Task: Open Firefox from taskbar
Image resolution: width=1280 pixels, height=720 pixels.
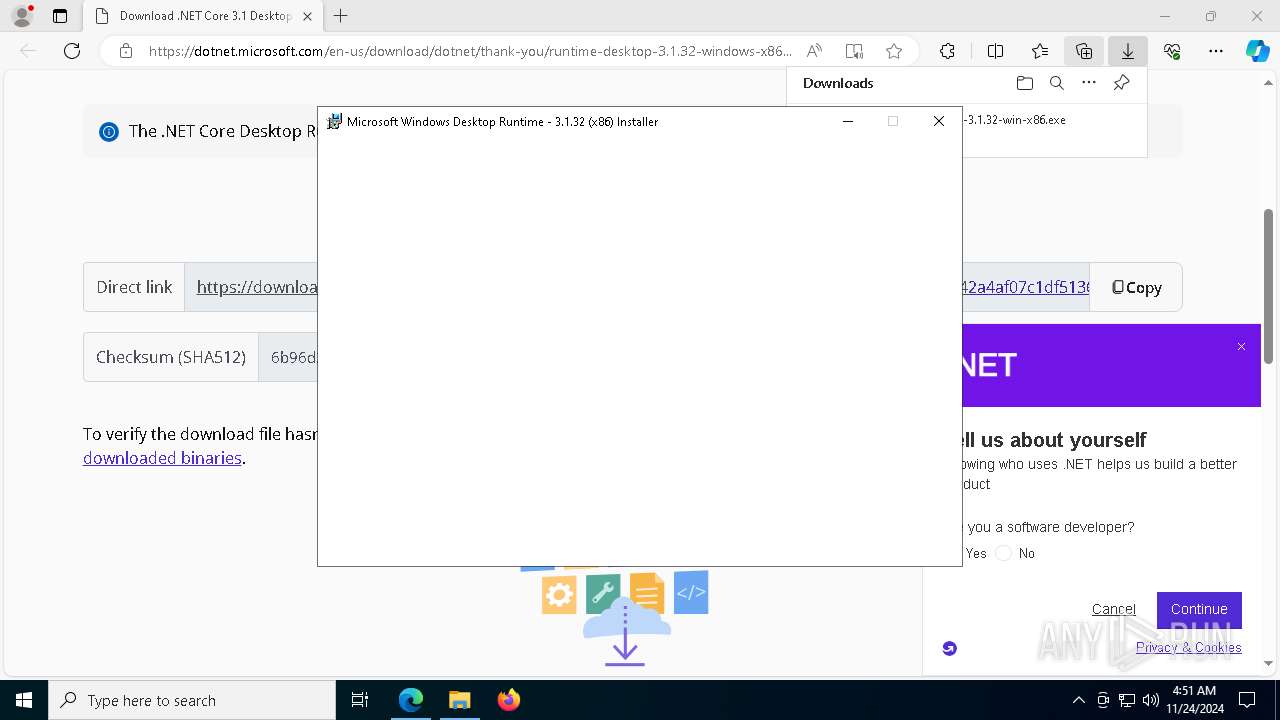Action: point(508,700)
